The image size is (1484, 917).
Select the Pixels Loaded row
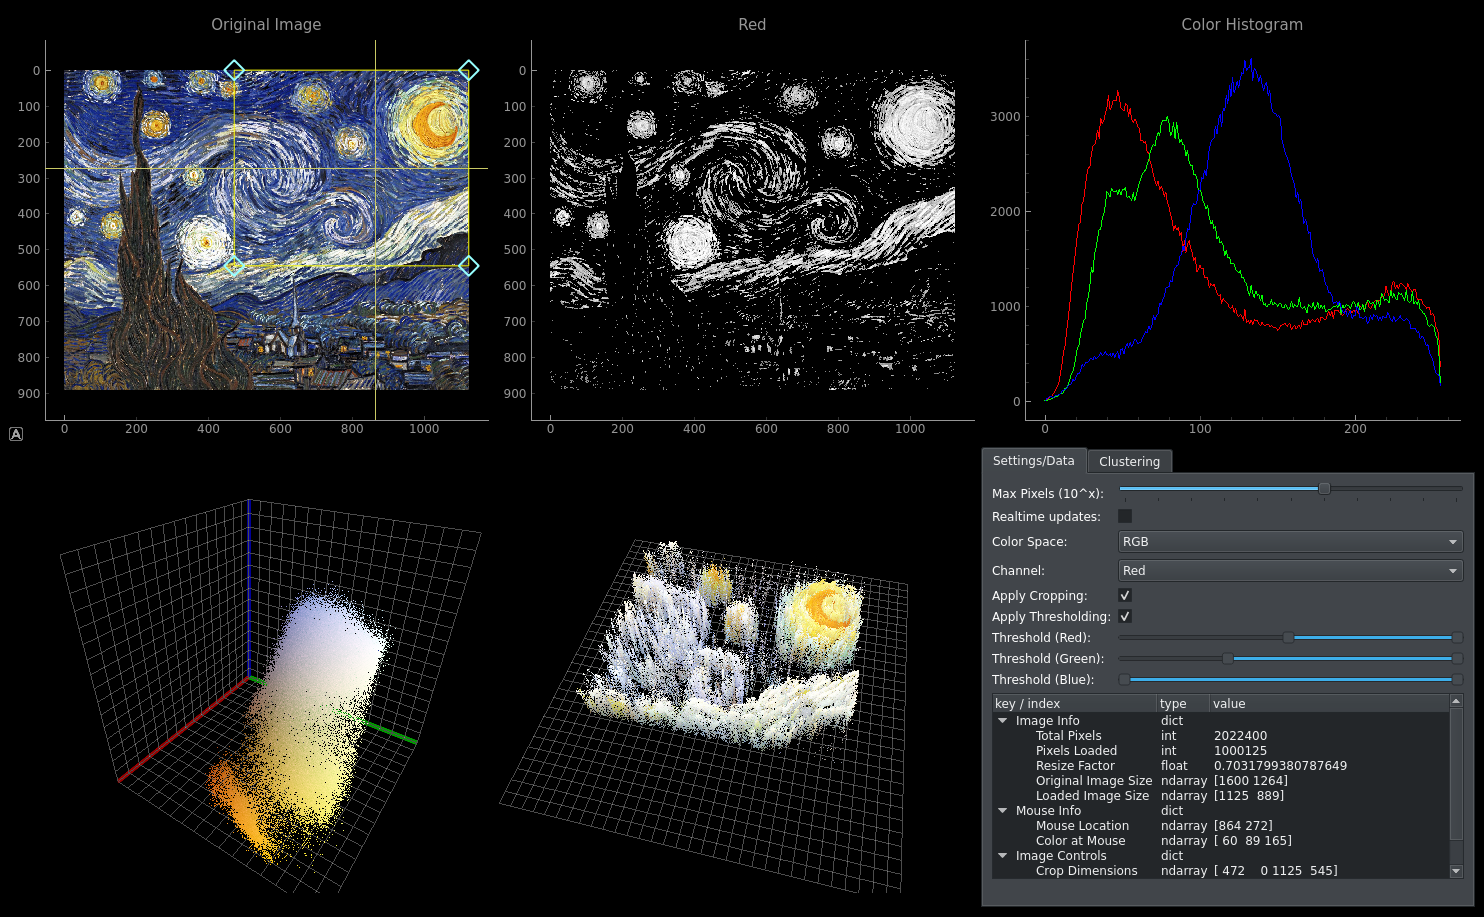click(1220, 750)
